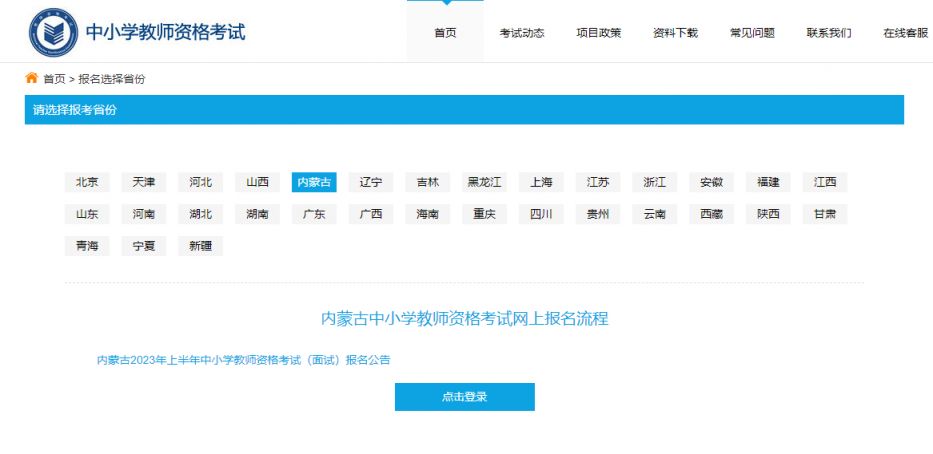Image resolution: width=933 pixels, height=454 pixels.
Task: Pick 辽宁 as the exam province
Action: (x=371, y=182)
